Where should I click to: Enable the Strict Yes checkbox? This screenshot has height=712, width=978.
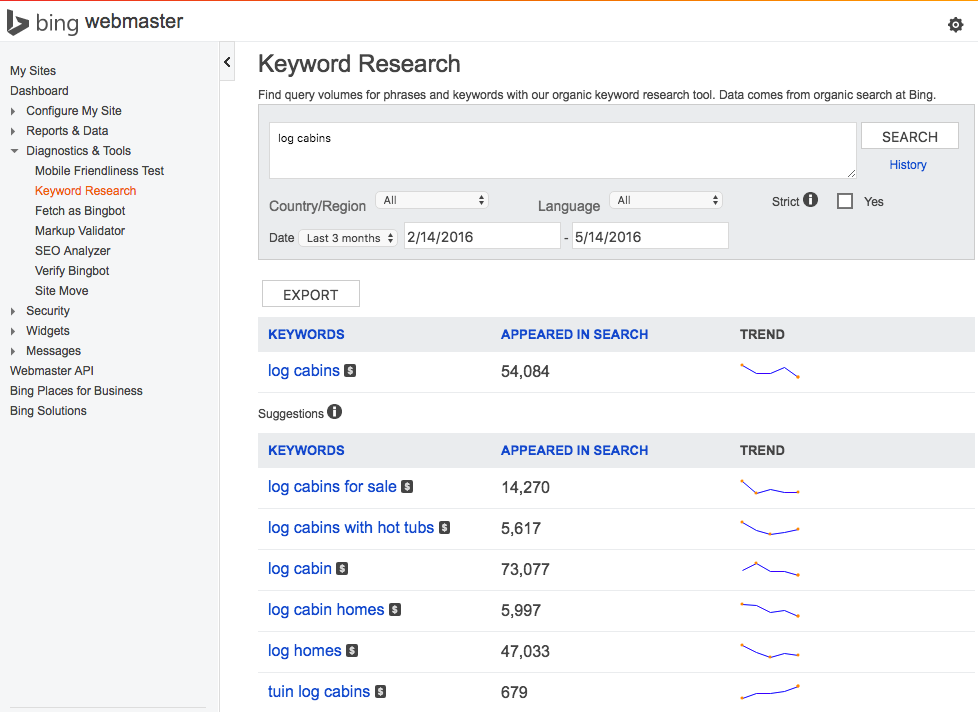coord(845,201)
